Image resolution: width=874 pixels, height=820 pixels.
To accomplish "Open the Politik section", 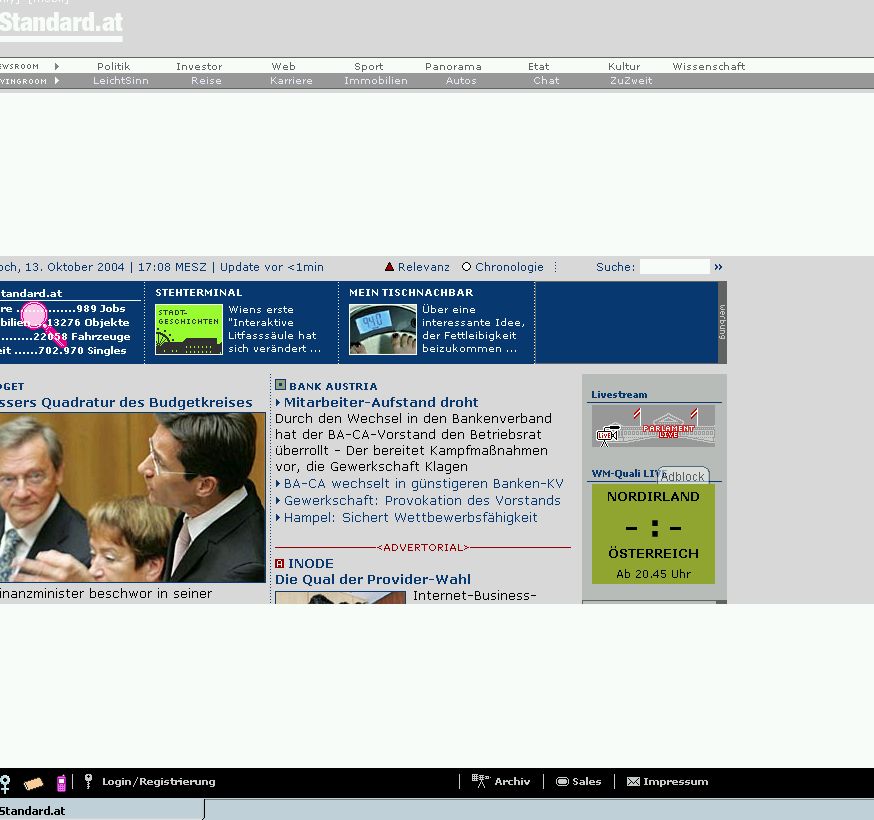I will tap(113, 66).
